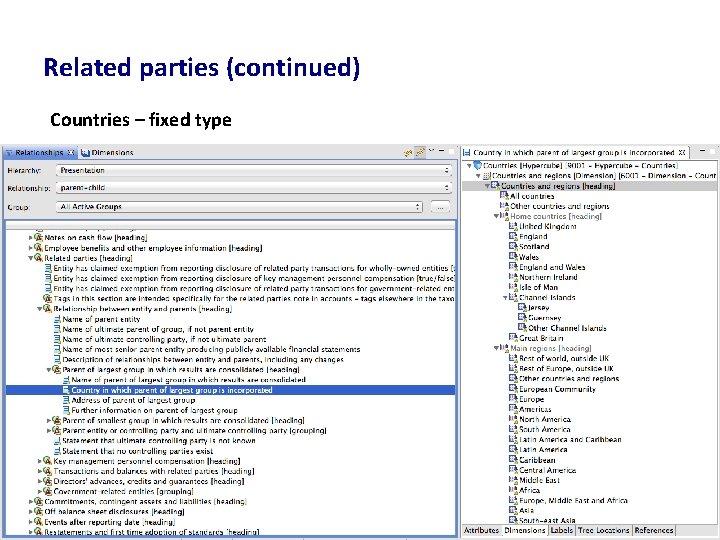The image size is (720, 540).
Task: Open the Hierarchy dropdown showing Presentation
Action: [254, 170]
